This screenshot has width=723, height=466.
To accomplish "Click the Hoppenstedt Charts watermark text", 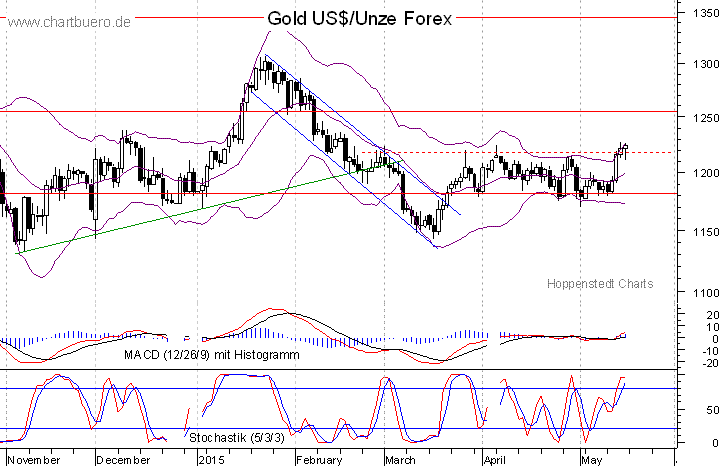I will click(600, 284).
